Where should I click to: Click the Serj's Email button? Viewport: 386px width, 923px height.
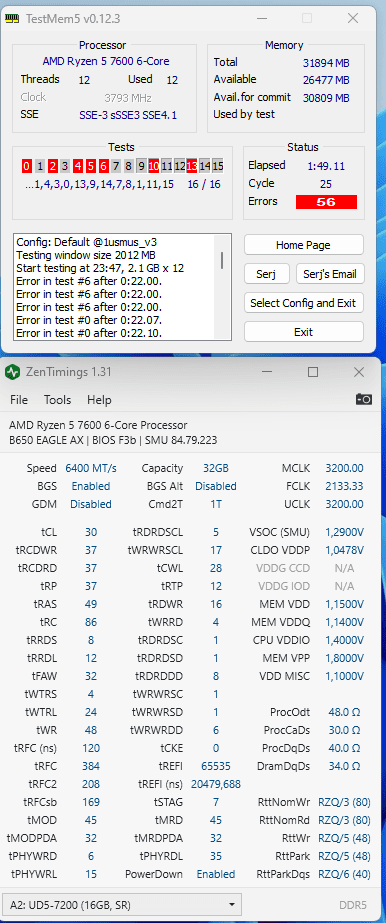[x=330, y=274]
